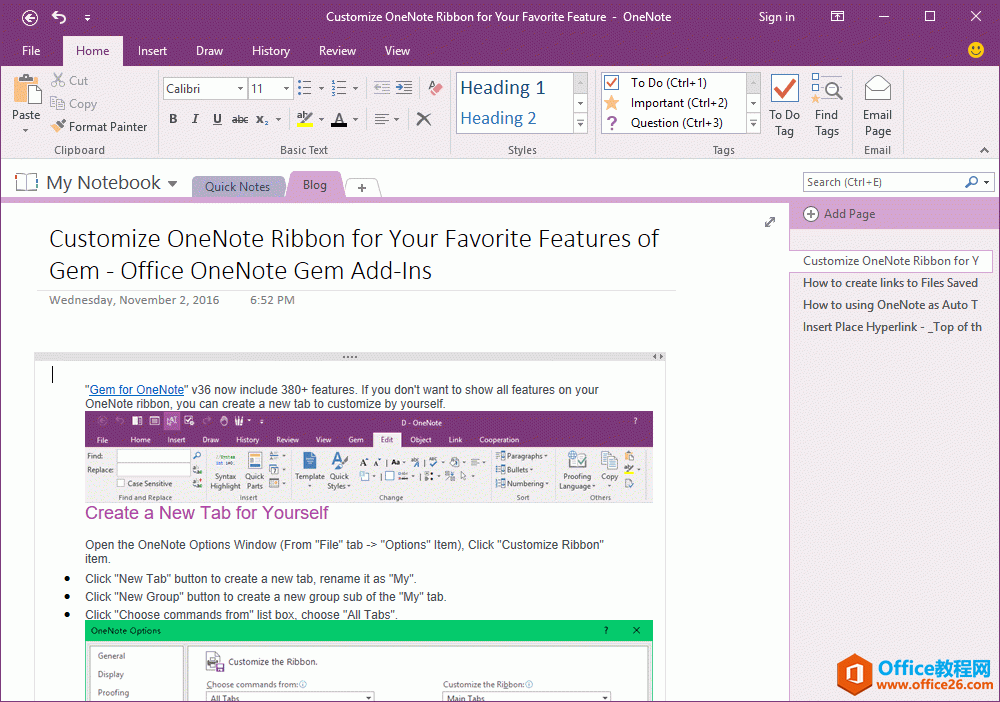
Task: Click the To Do Tag button
Action: [x=784, y=105]
